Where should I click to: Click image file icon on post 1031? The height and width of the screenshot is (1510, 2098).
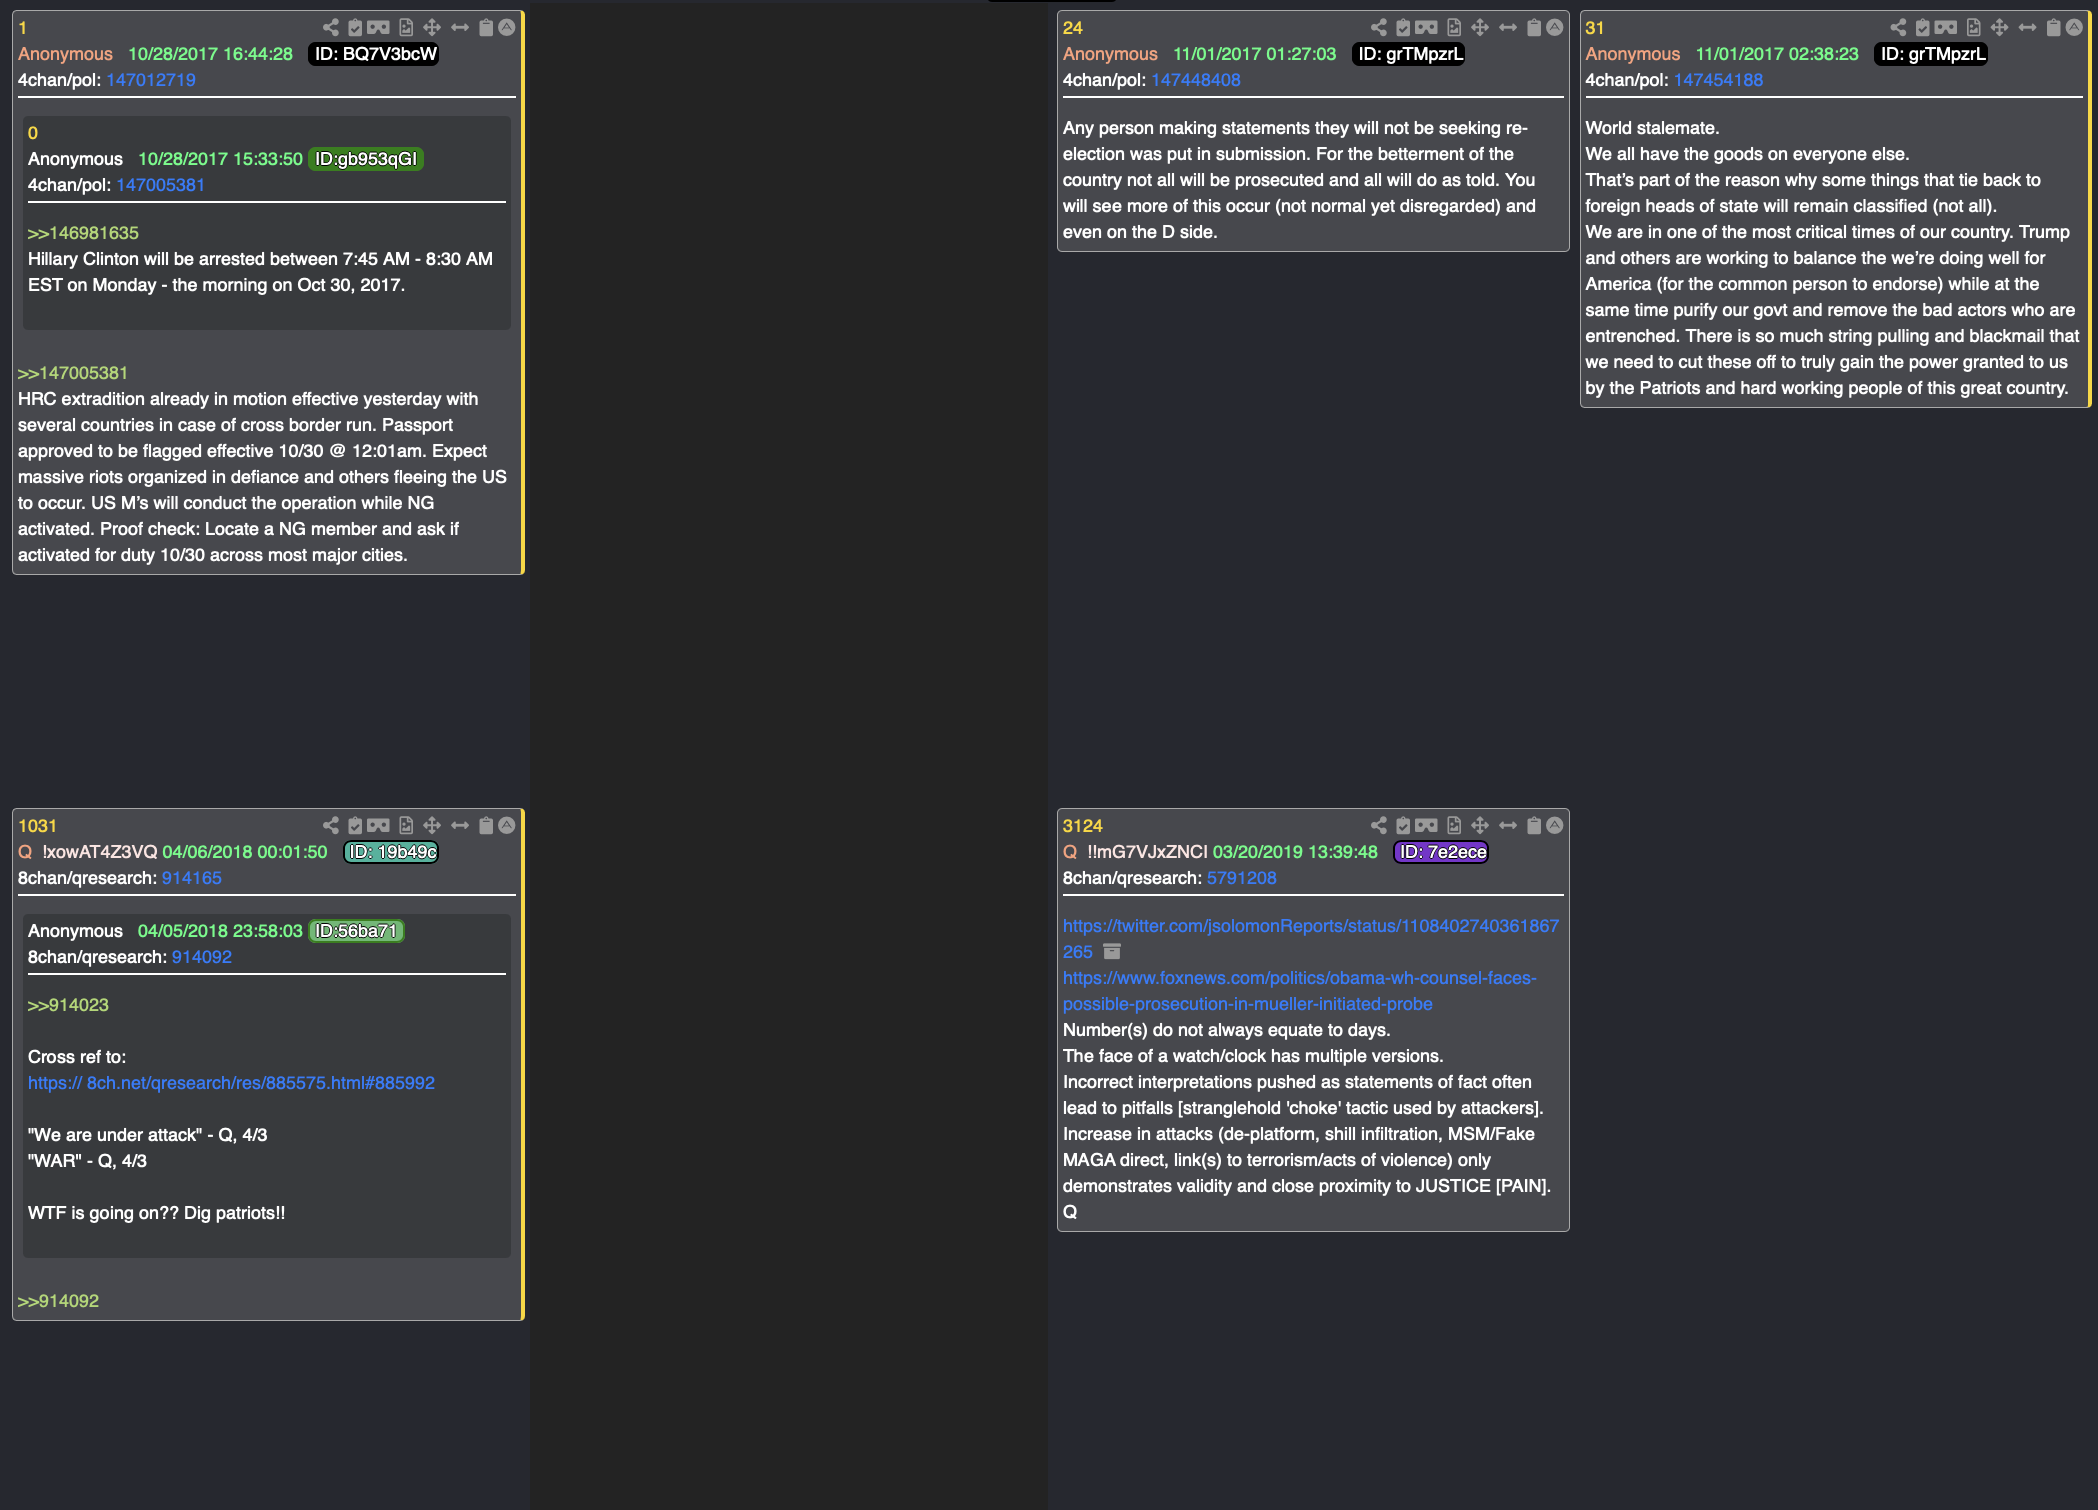click(406, 825)
